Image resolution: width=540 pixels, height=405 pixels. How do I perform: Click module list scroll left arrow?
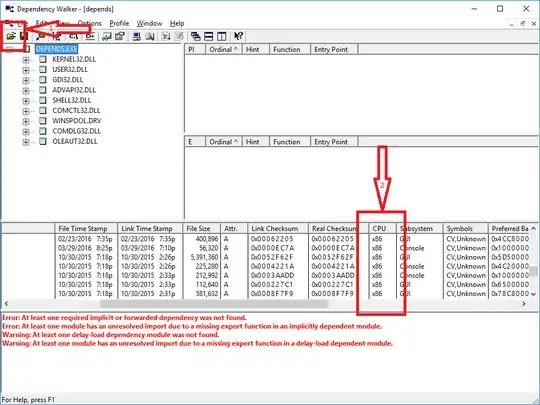[6, 304]
